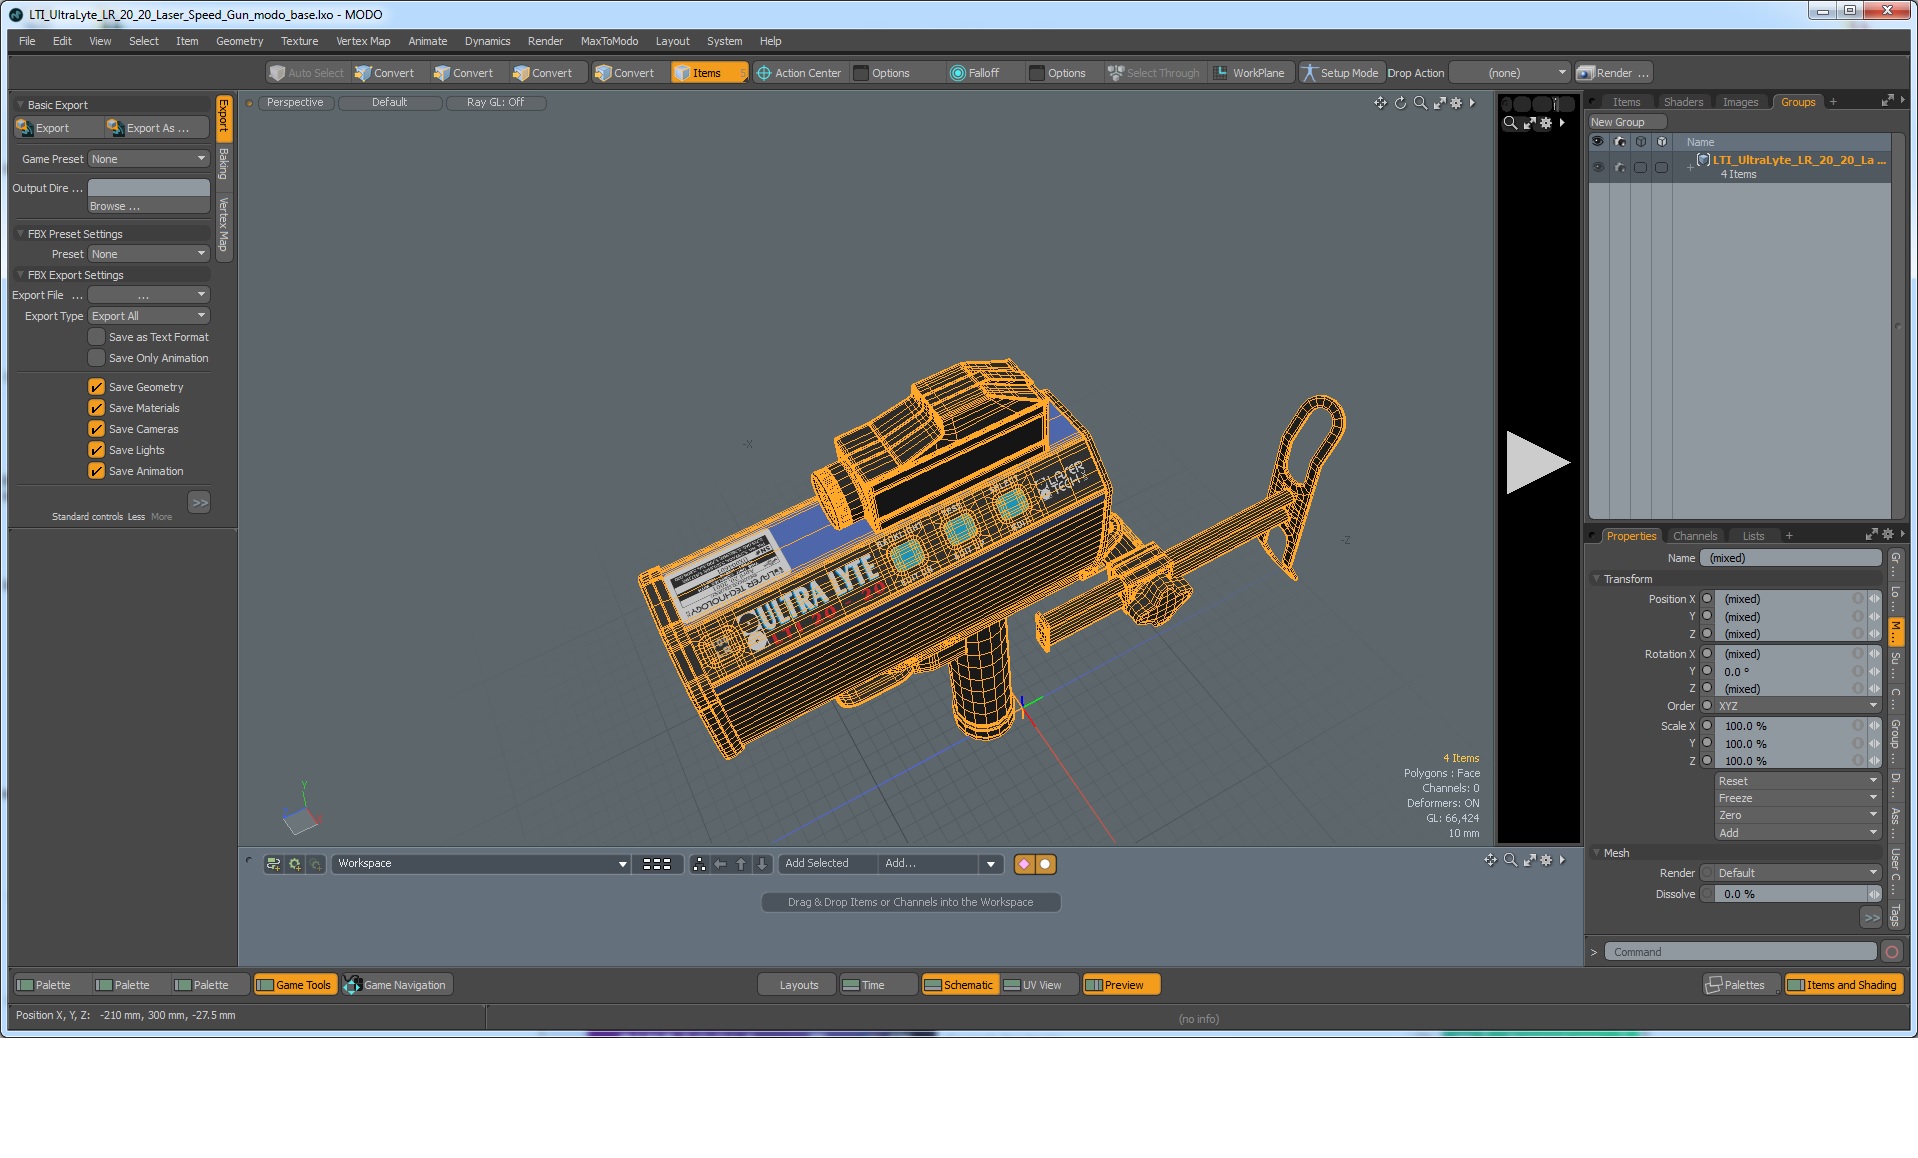This screenshot has width=1918, height=1158.
Task: Open preview pane gear settings
Action: 1546,123
